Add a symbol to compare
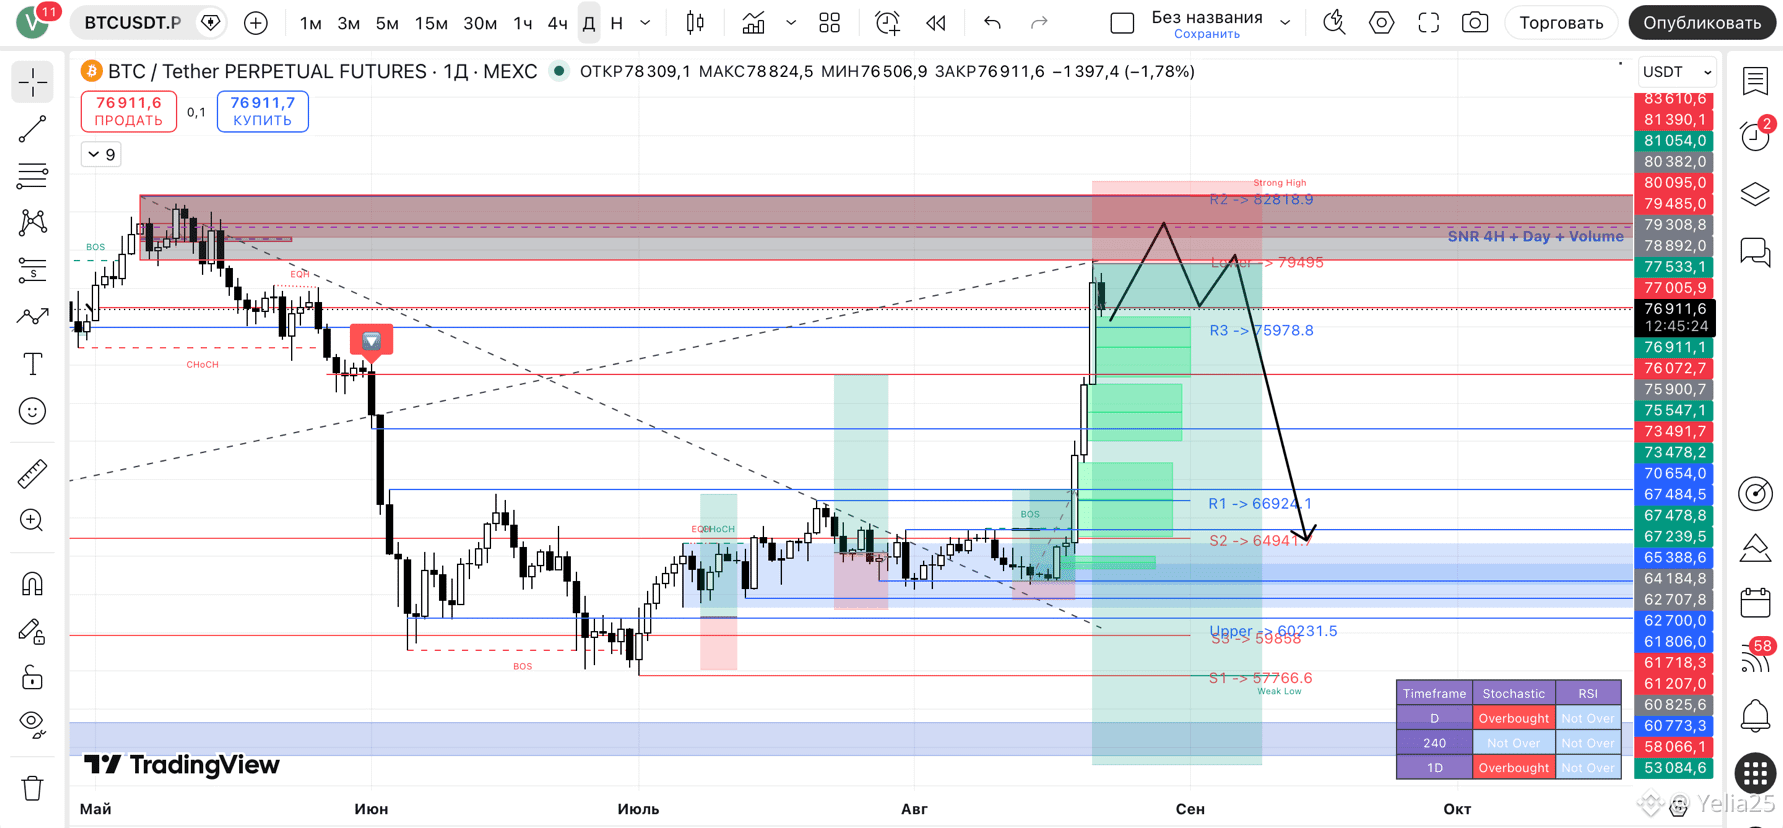 coord(256,22)
